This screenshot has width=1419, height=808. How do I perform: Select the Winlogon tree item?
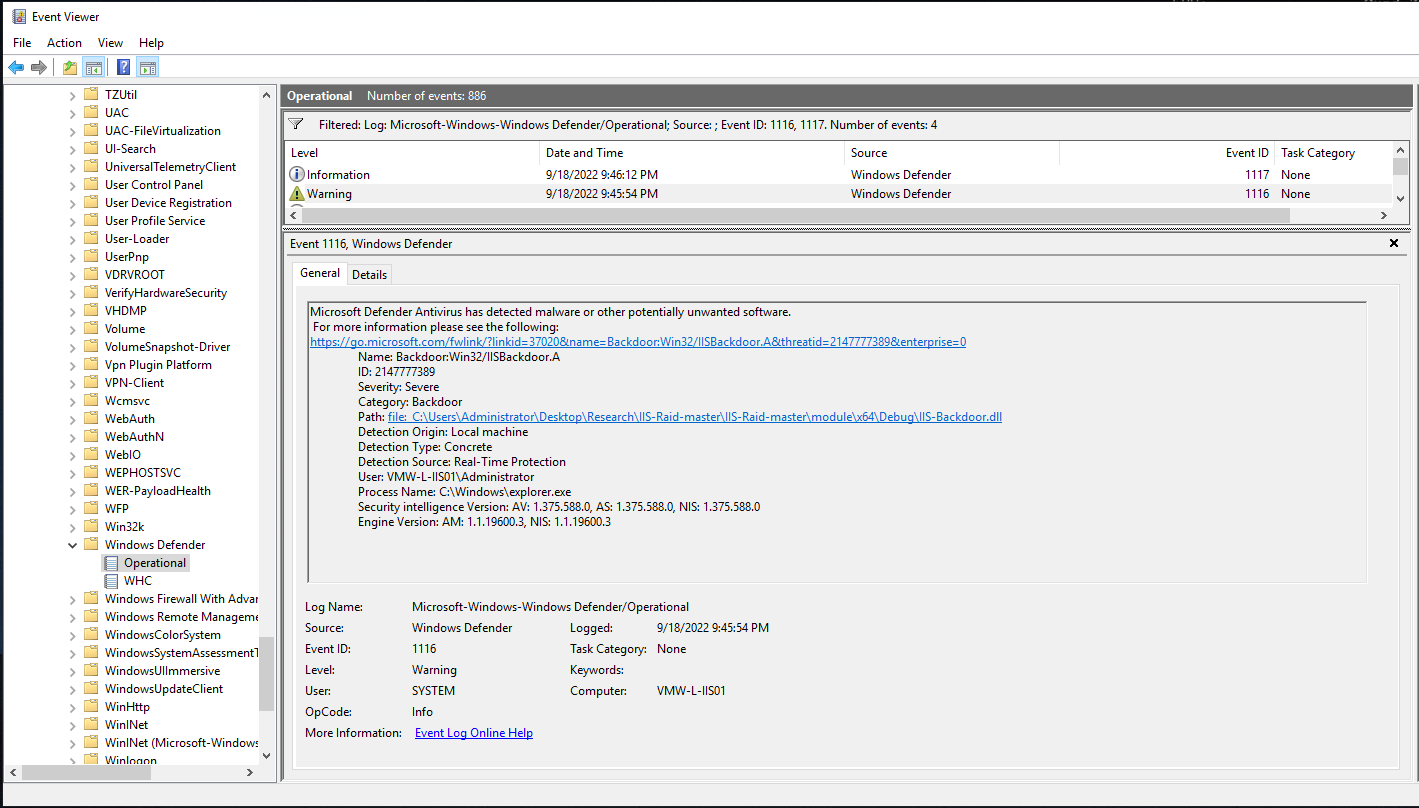(x=131, y=760)
